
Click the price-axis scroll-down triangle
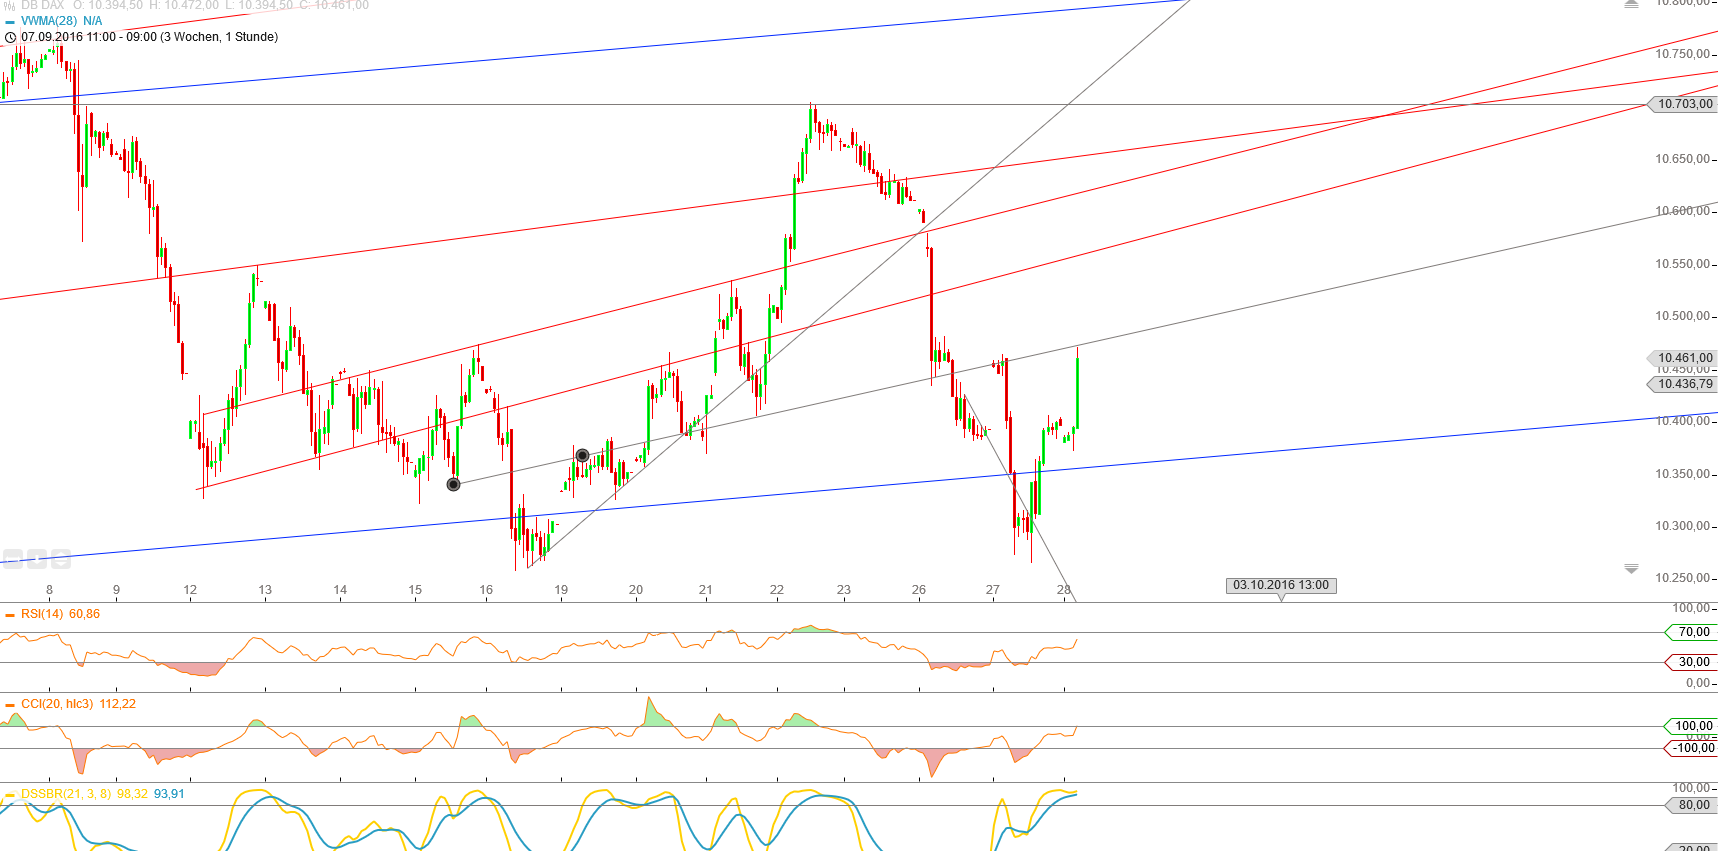tap(1631, 569)
